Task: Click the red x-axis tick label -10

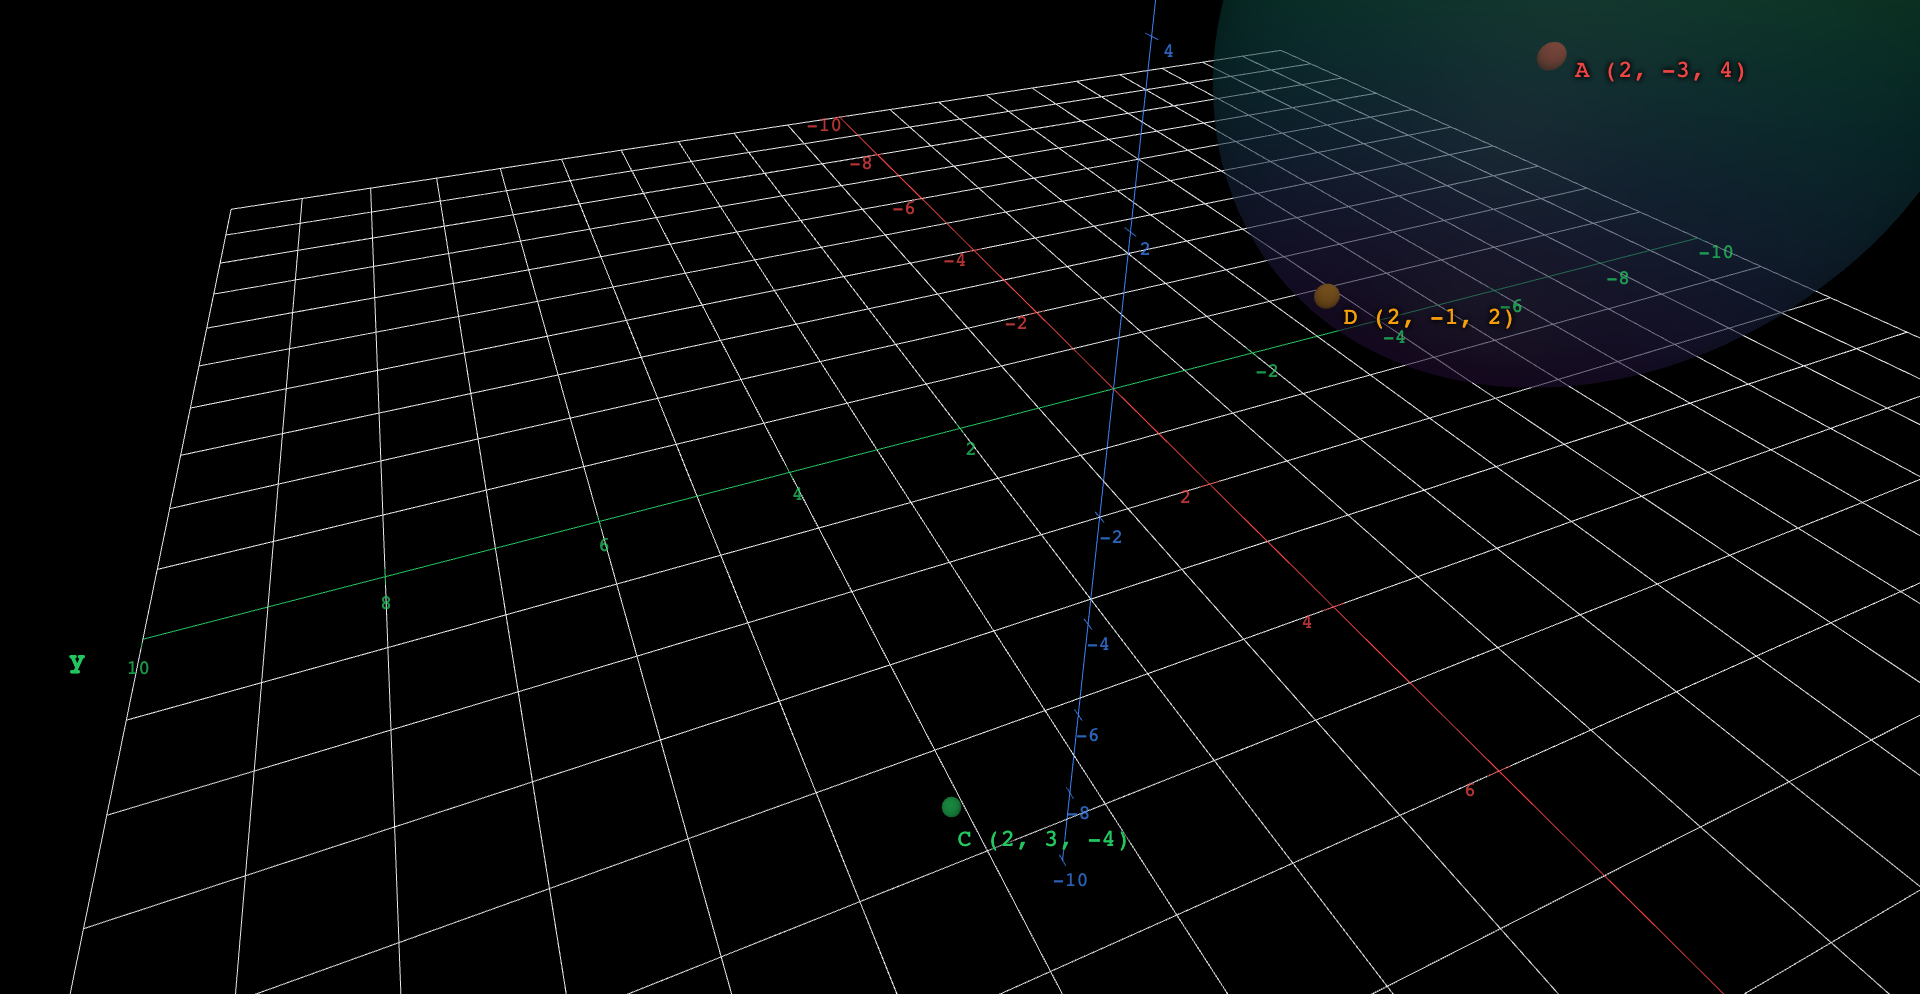Action: pyautogui.click(x=824, y=126)
